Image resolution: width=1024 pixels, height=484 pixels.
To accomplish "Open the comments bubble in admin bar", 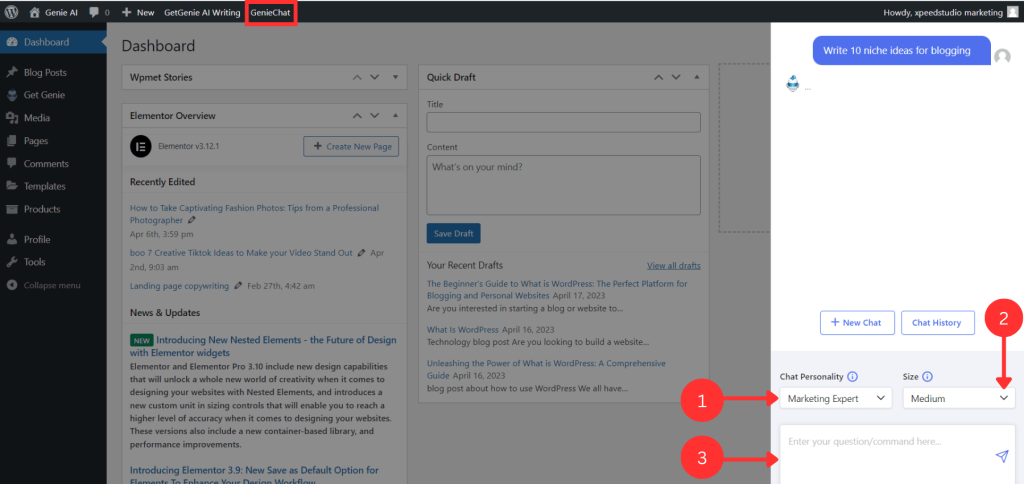I will pos(99,12).
